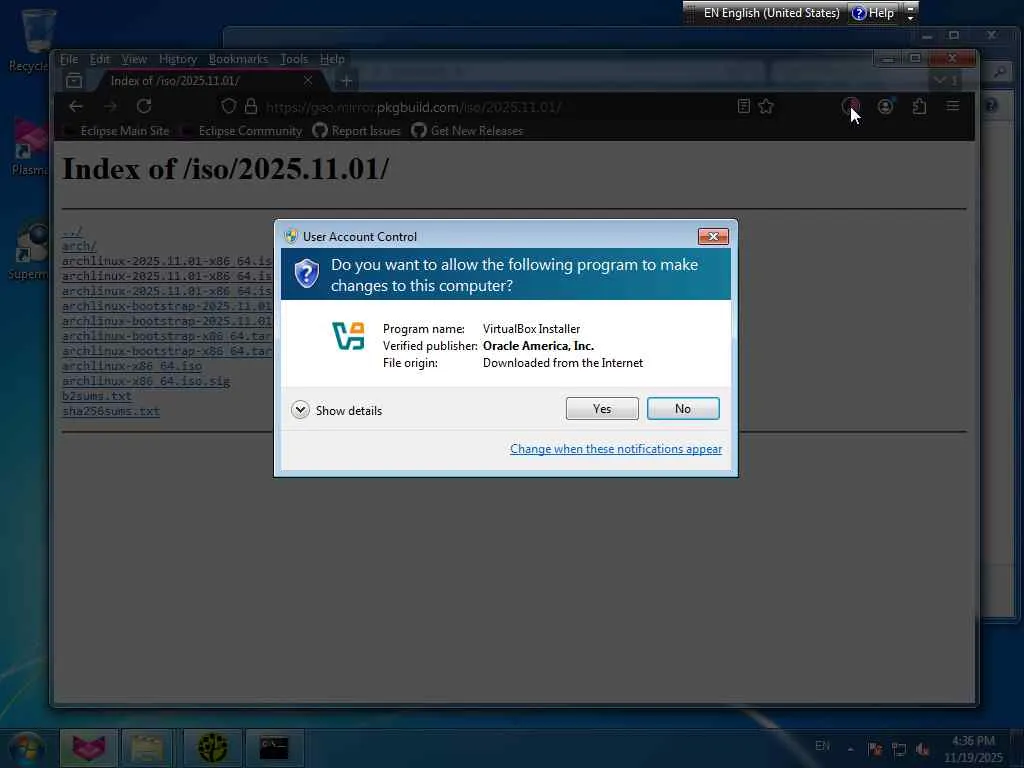Open b2sums.txt link
This screenshot has height=768, width=1024.
tap(97, 396)
